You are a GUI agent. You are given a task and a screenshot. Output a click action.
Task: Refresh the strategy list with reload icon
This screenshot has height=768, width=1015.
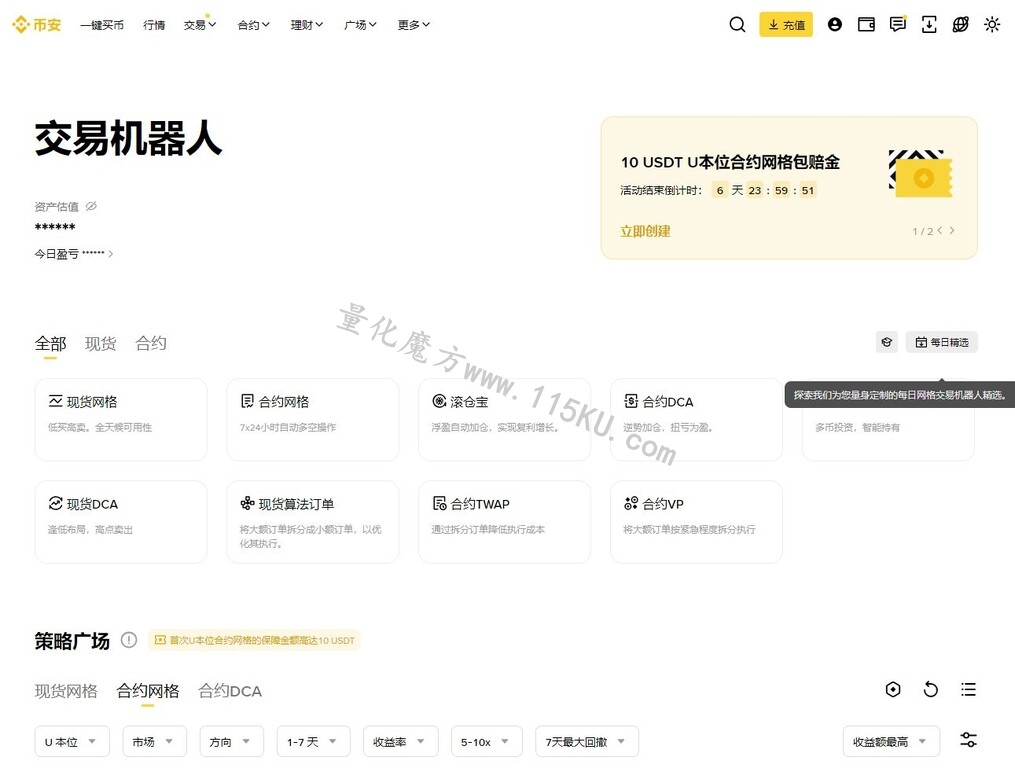click(x=930, y=690)
